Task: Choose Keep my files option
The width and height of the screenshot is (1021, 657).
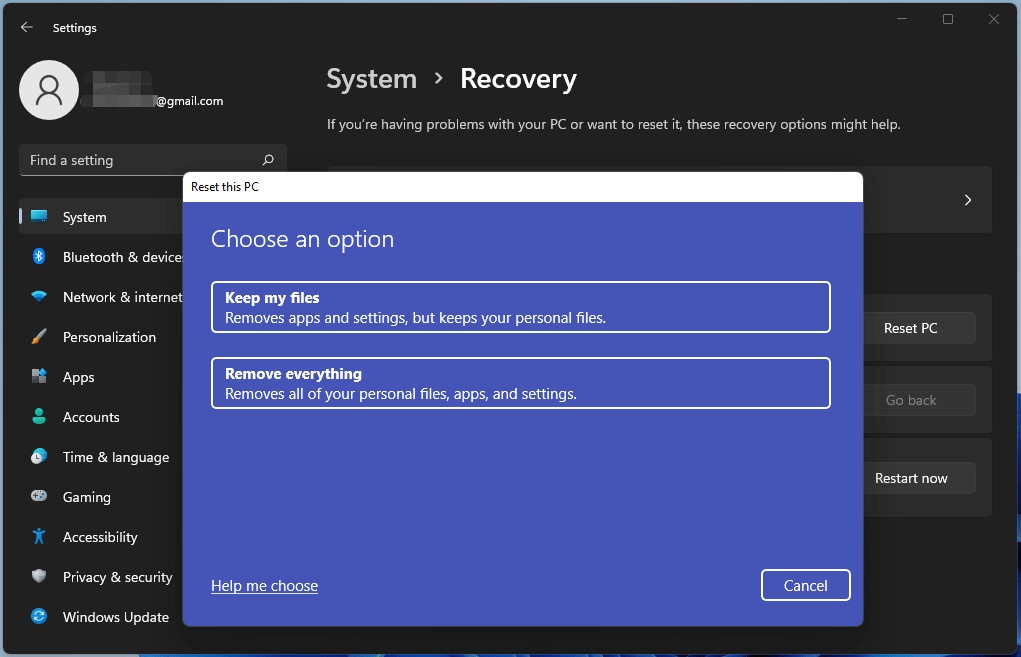Action: [x=520, y=307]
